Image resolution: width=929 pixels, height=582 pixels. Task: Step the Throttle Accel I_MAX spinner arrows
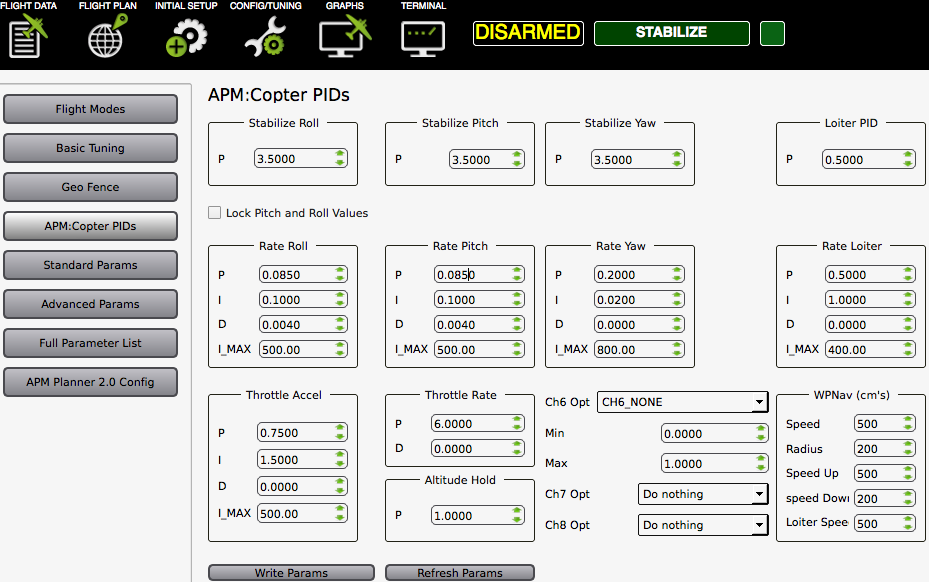click(x=339, y=513)
